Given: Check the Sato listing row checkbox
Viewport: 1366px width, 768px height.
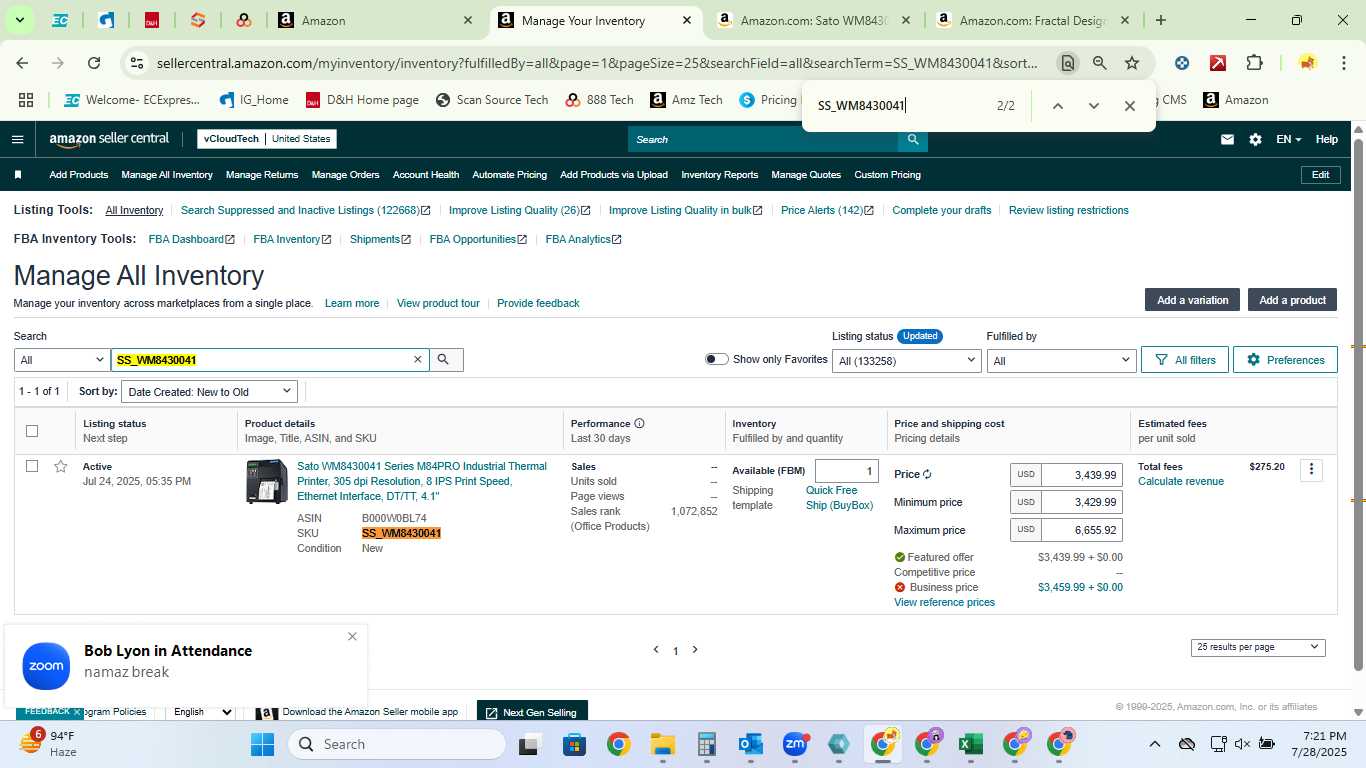Looking at the screenshot, I should [32, 466].
